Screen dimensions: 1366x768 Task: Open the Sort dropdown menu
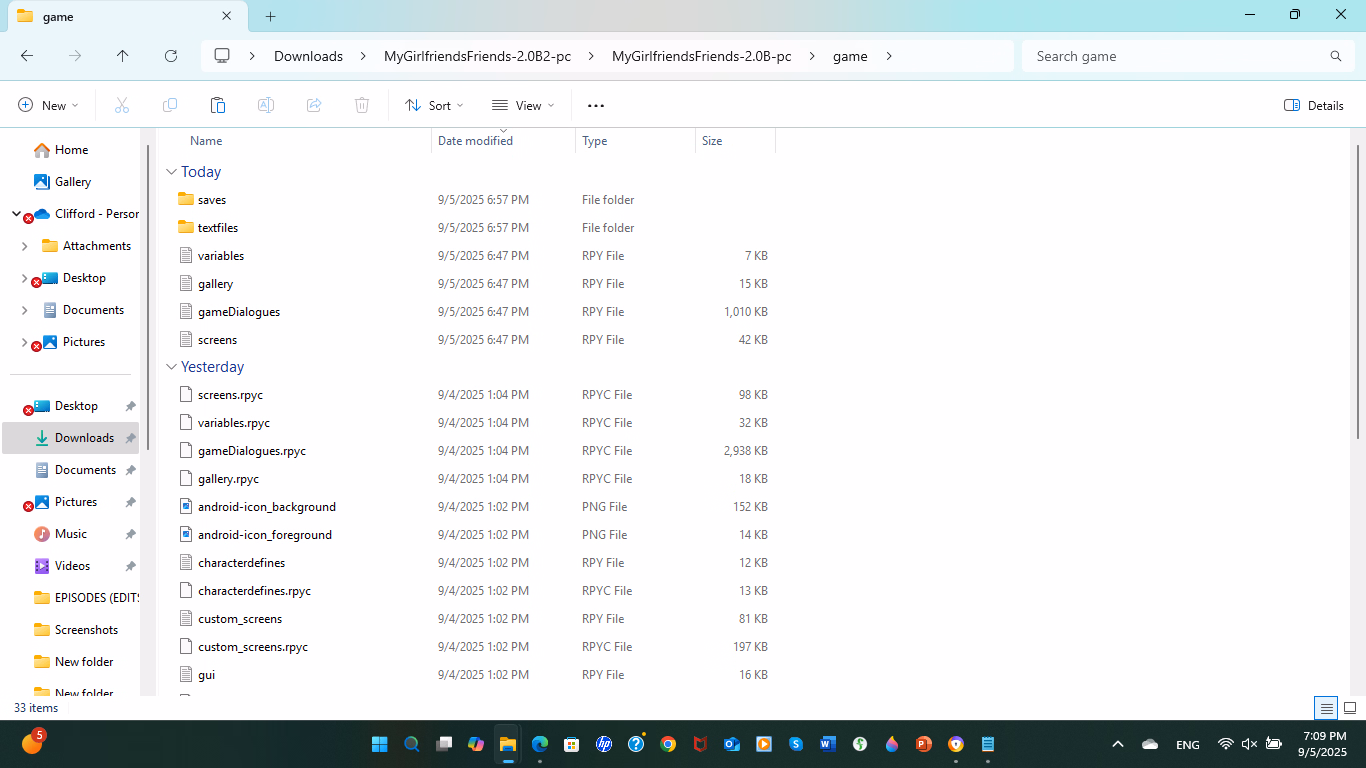click(434, 105)
